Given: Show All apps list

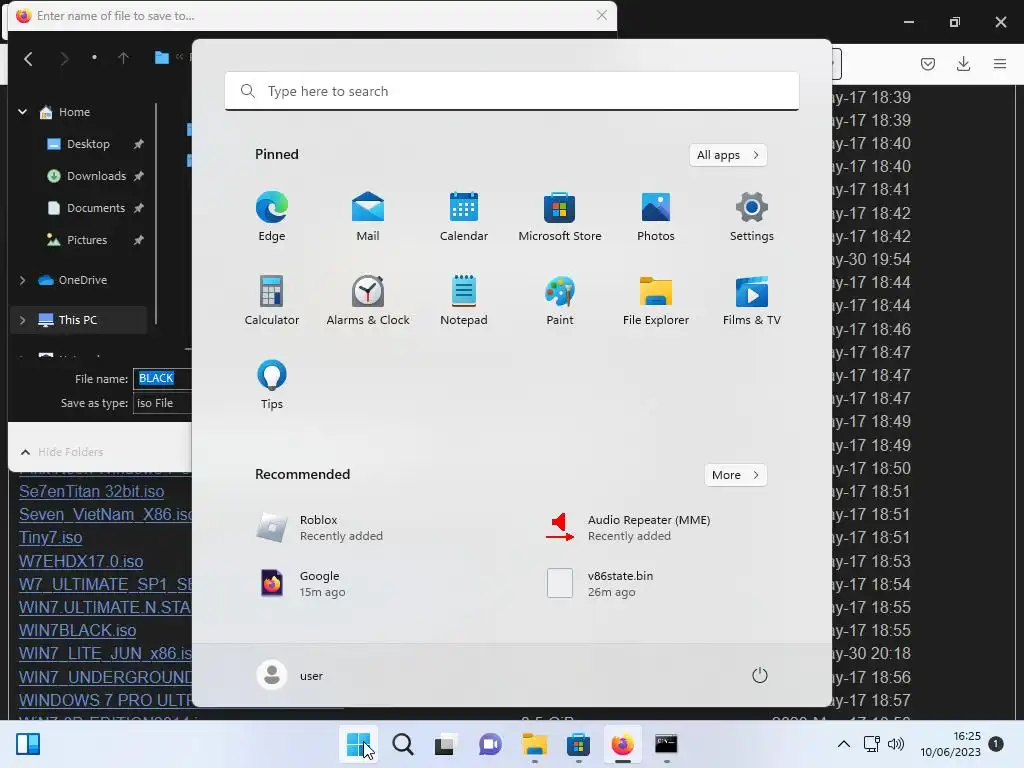Looking at the screenshot, I should 728,155.
